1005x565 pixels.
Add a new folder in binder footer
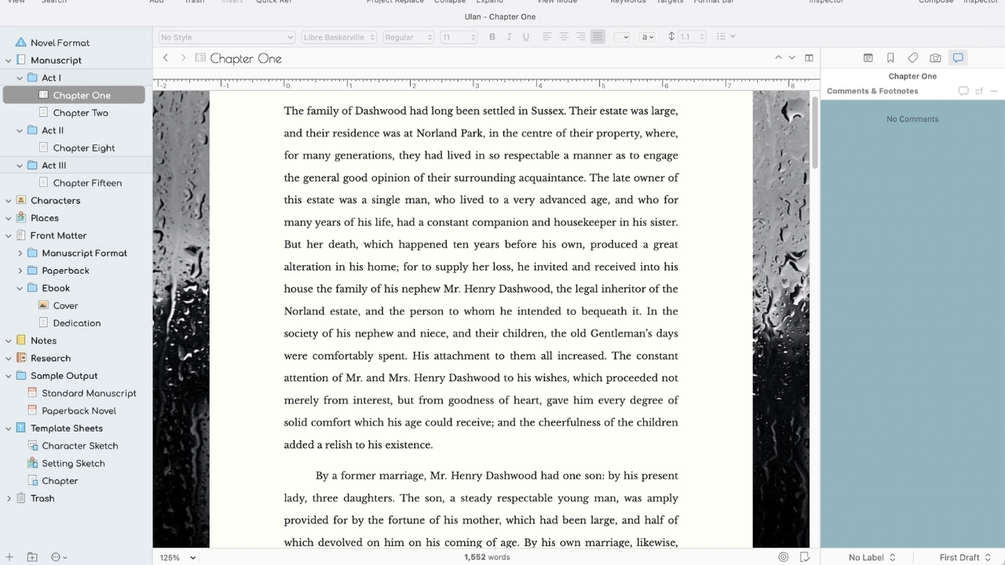point(32,557)
